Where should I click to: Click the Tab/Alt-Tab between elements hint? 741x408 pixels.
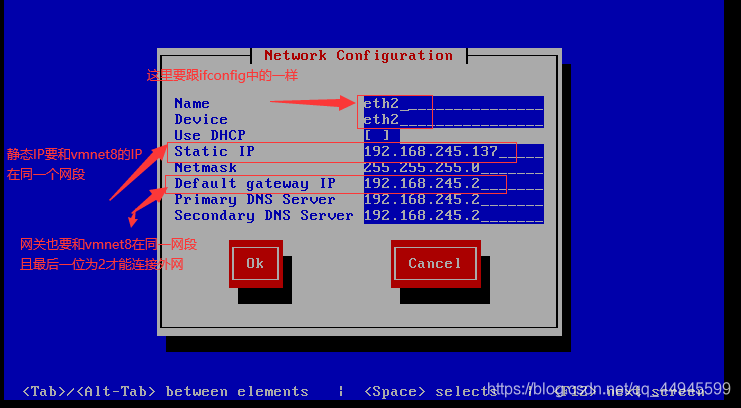165,391
